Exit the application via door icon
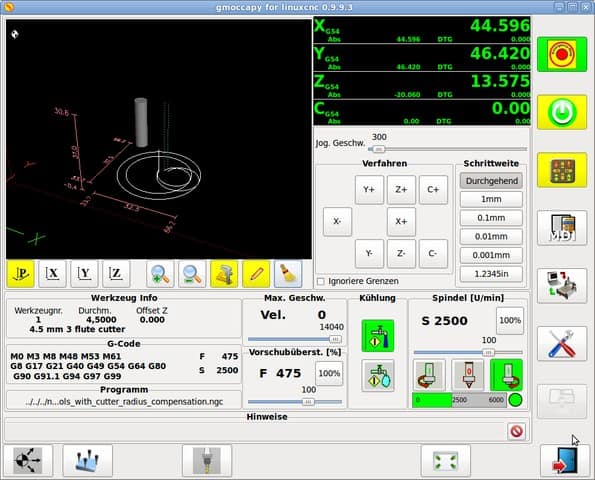Screen dimensions: 595x480 coord(565,461)
